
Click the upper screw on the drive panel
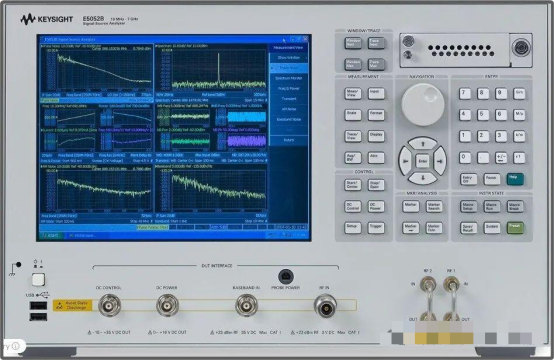[408, 40]
